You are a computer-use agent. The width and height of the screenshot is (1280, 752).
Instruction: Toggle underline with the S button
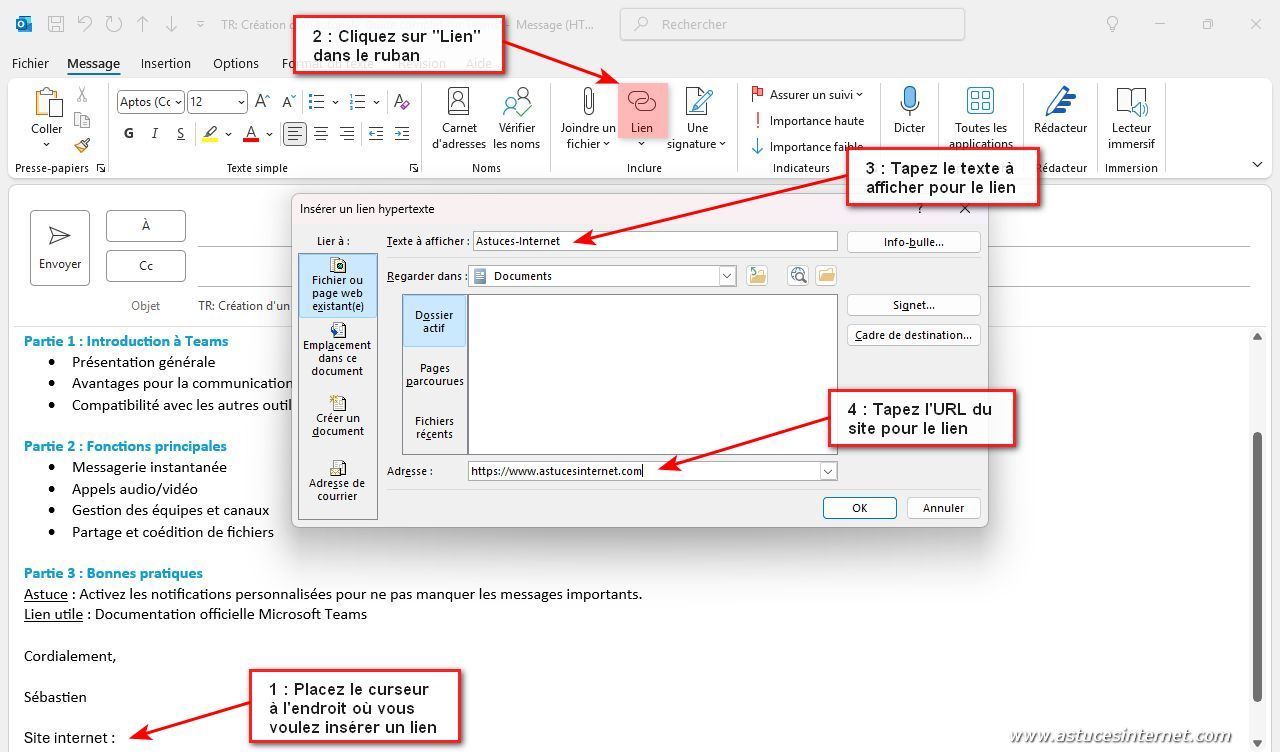point(180,133)
